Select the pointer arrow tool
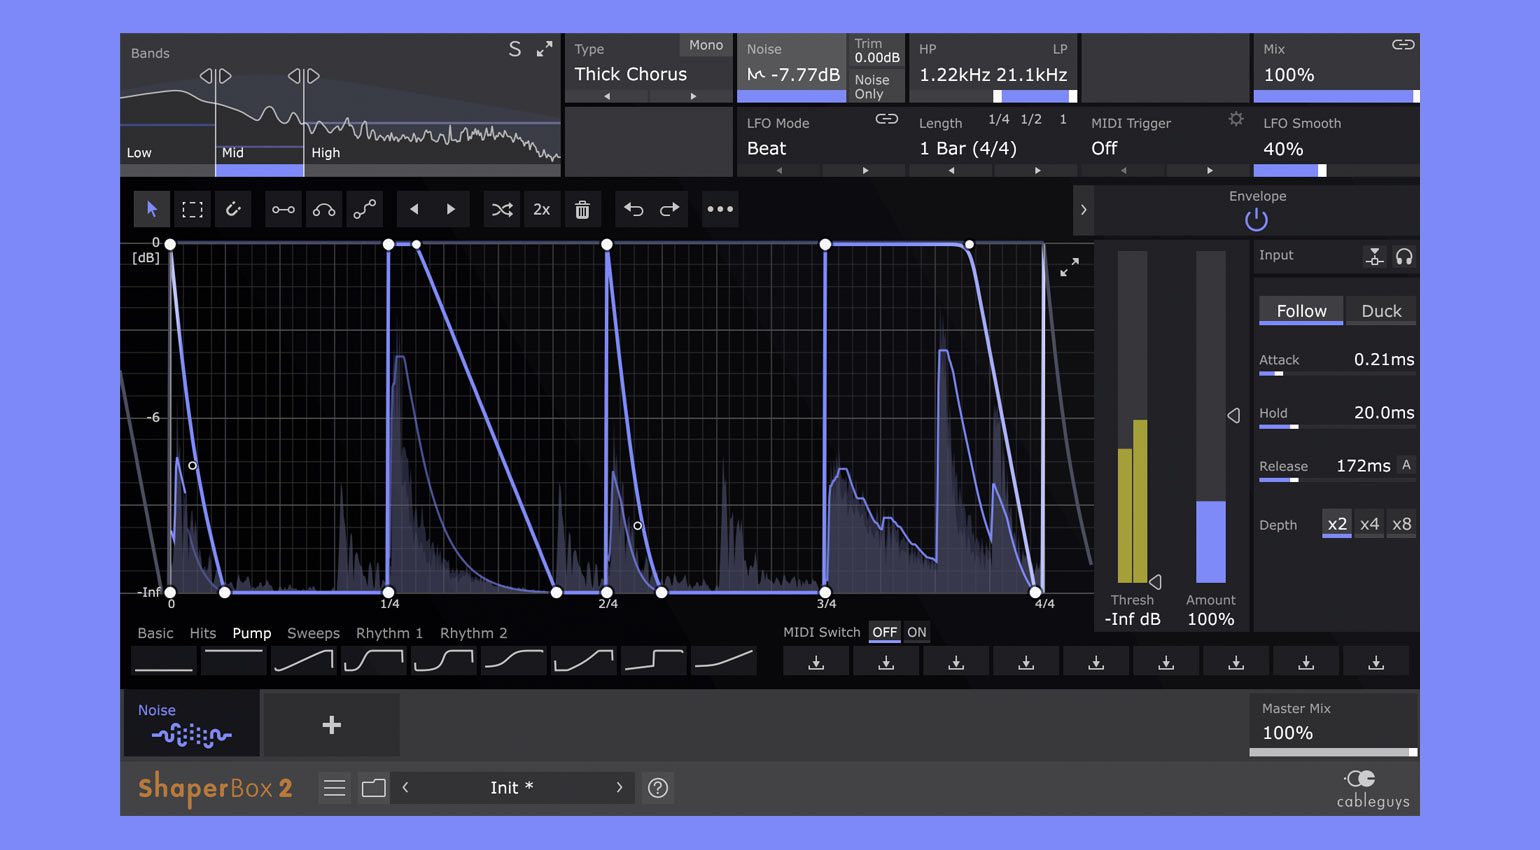 [152, 209]
